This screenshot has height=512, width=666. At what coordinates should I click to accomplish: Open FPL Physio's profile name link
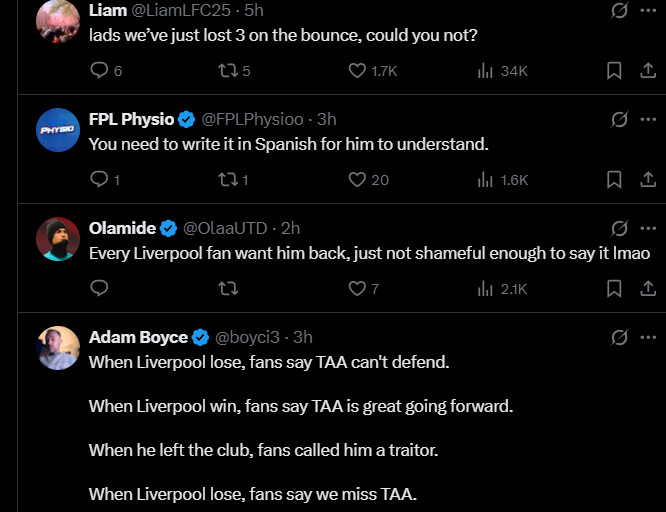tap(131, 119)
